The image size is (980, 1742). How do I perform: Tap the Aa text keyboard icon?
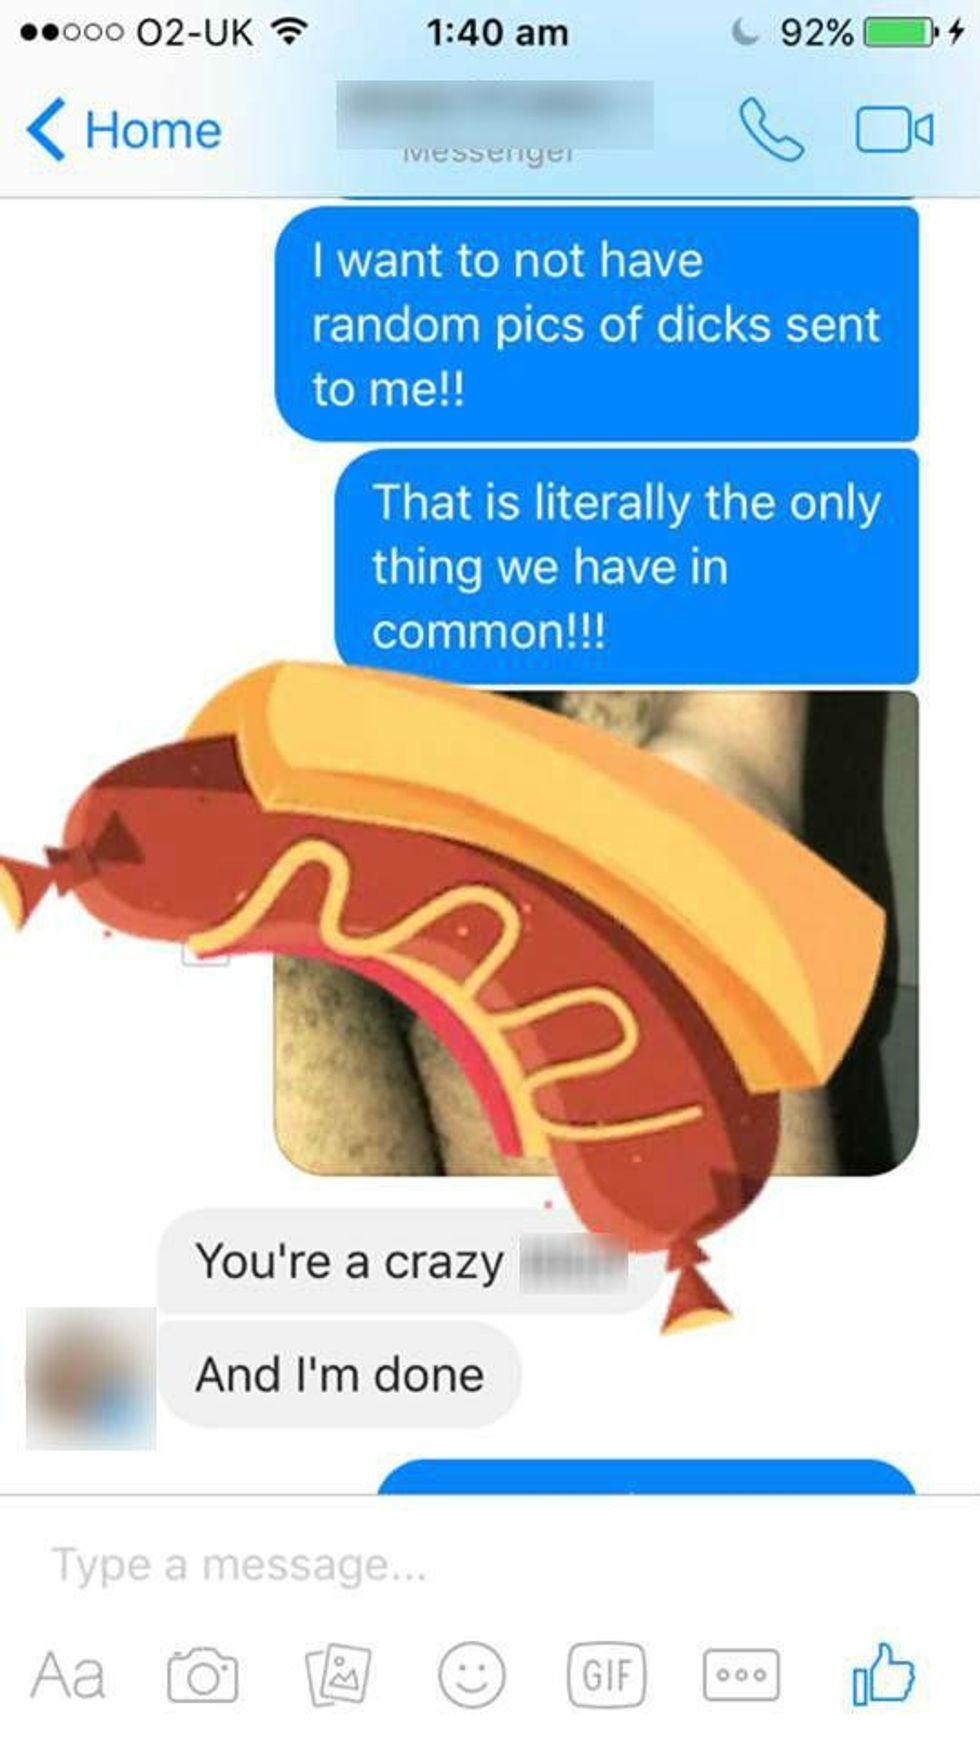[x=67, y=1675]
